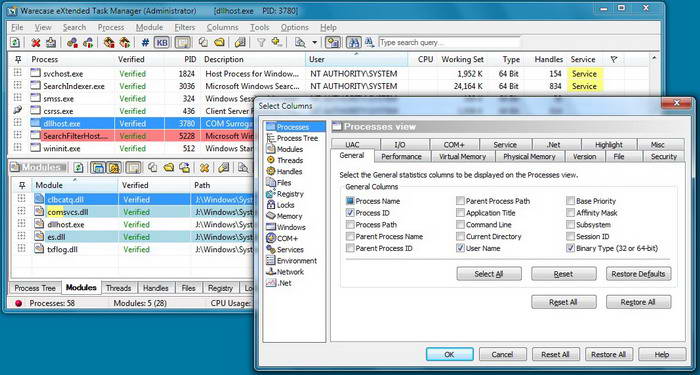700x375 pixels.
Task: Open the Highlight tab
Action: 608,145
